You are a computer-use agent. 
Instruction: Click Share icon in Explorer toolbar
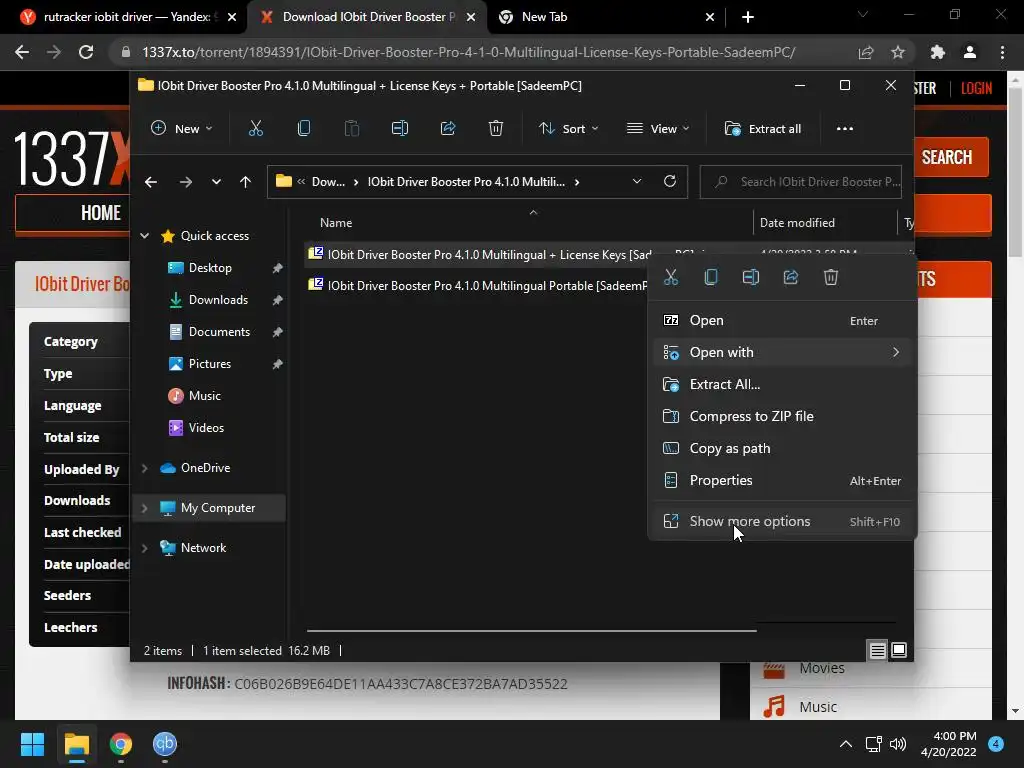tap(448, 129)
